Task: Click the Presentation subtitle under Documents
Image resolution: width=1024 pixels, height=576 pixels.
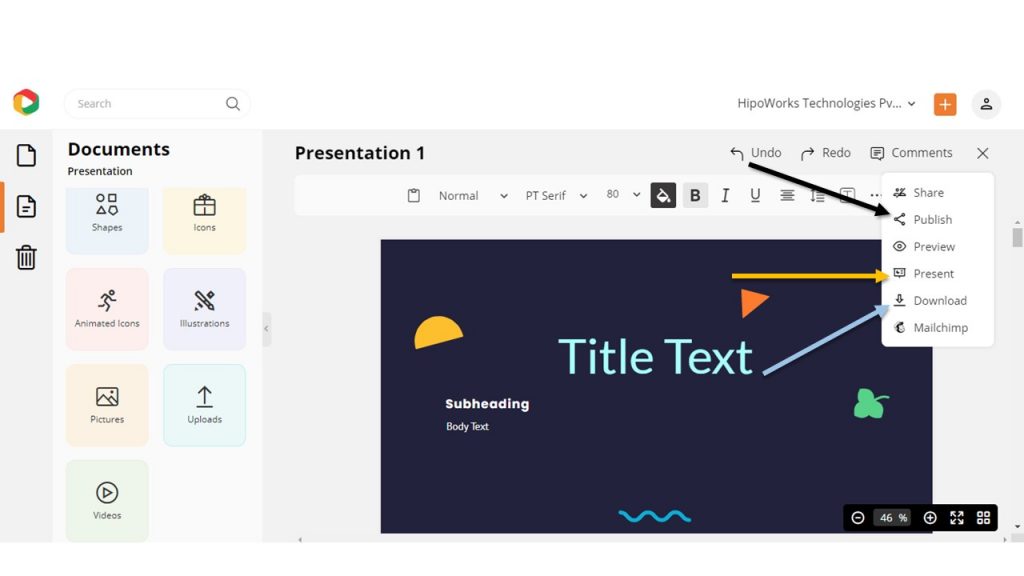Action: click(100, 171)
